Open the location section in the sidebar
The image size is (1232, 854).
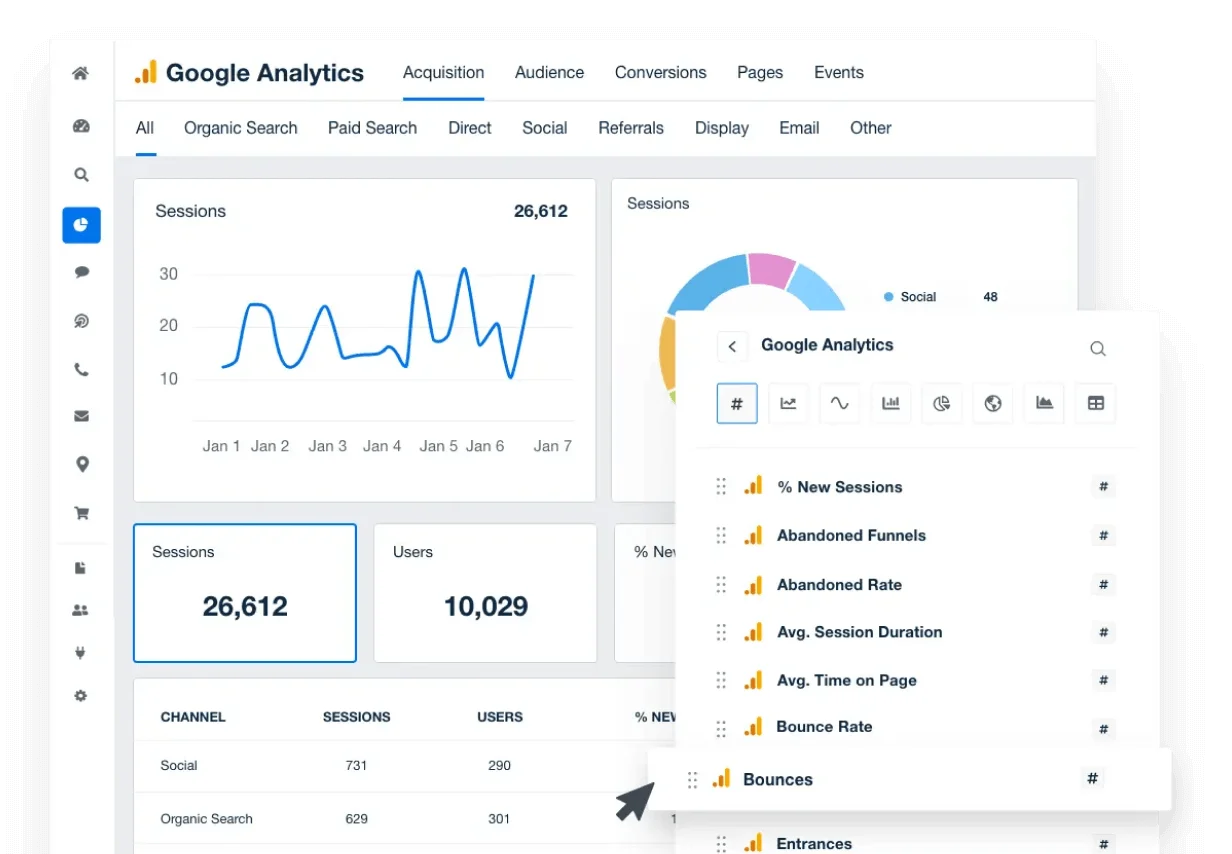coord(81,464)
